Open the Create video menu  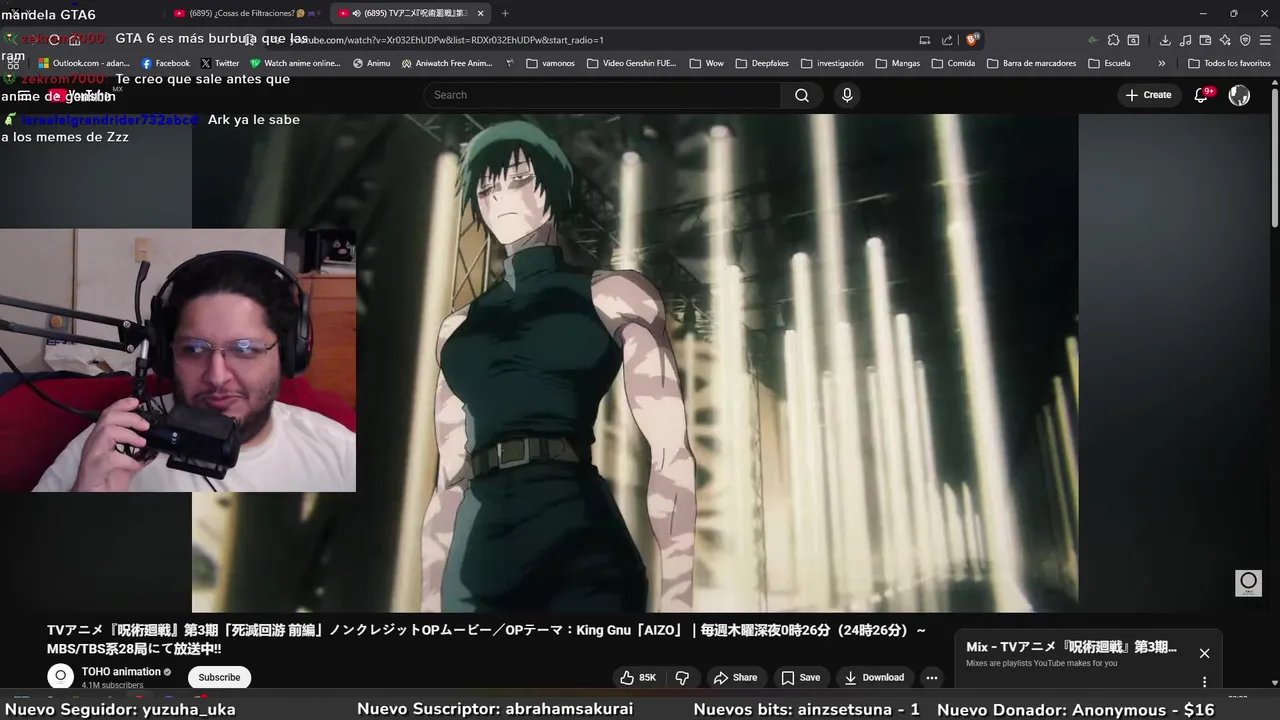1148,95
